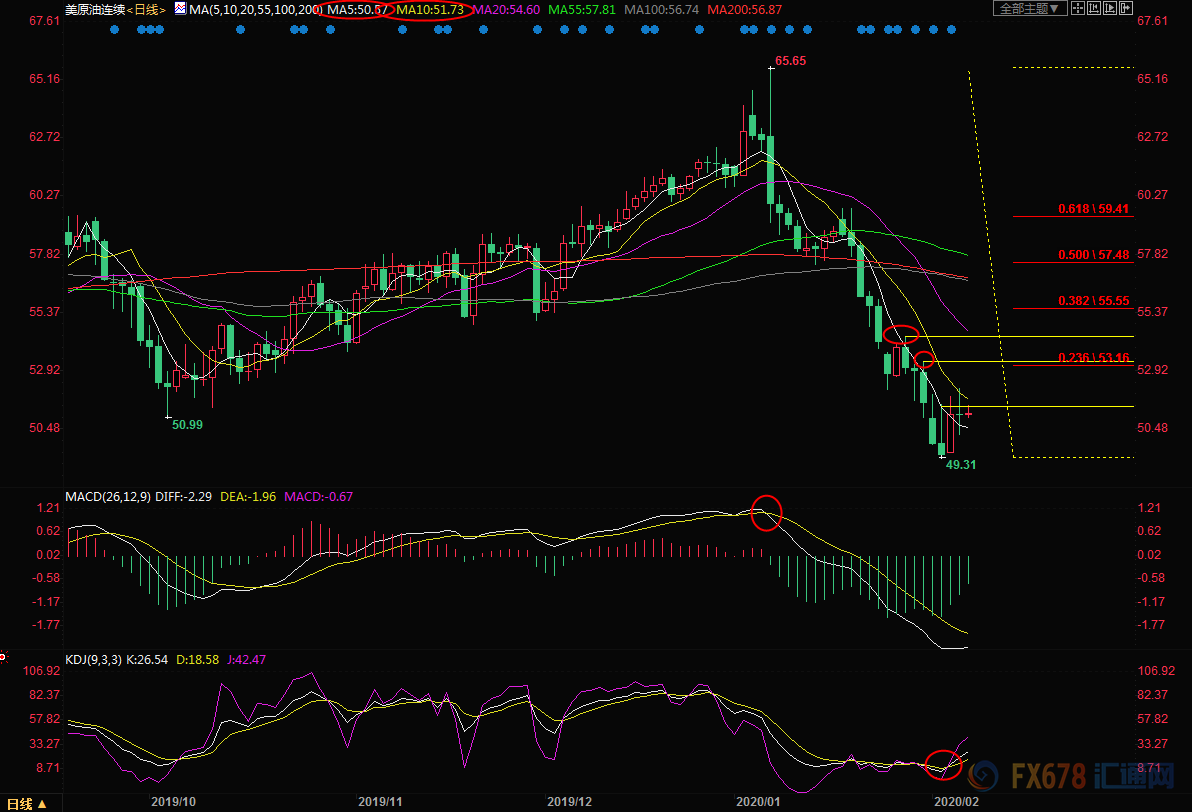
Task: Click the play icon in top-right toolbar
Action: click(1111, 9)
